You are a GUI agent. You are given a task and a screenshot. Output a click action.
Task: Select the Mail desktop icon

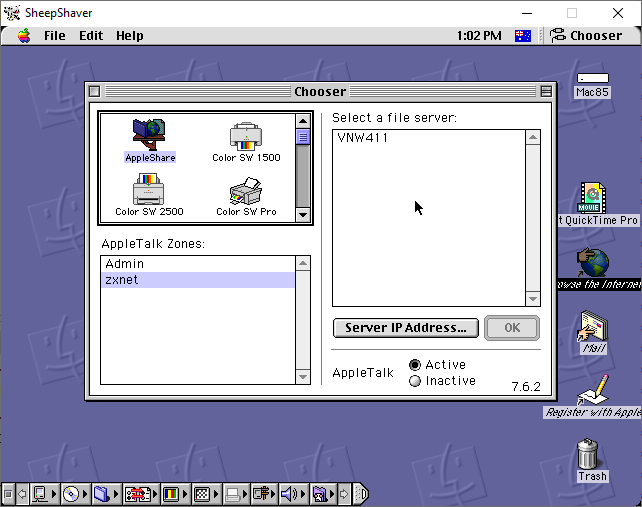point(594,332)
